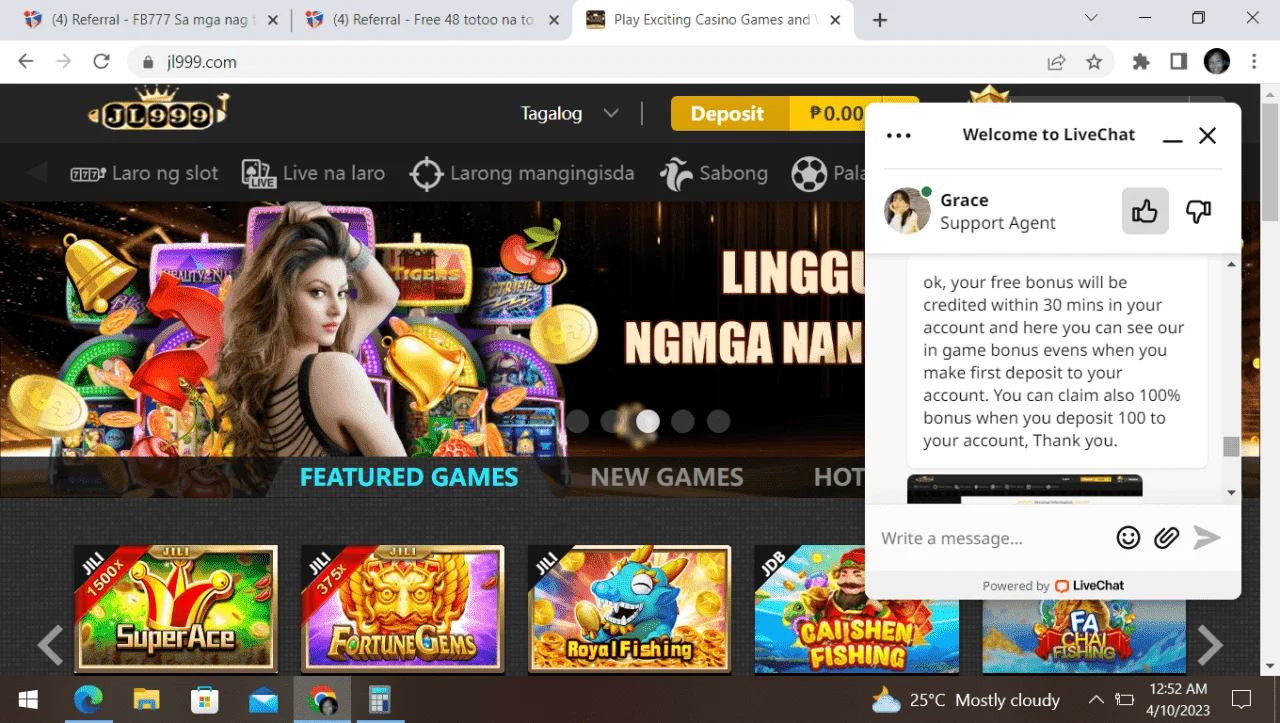Click the category bar left arrow
This screenshot has width=1280, height=723.
[37, 173]
